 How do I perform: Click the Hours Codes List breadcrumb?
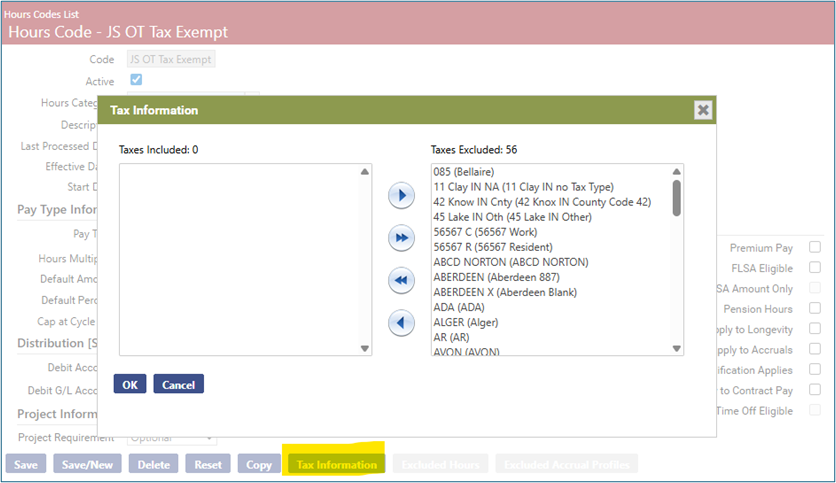(40, 14)
